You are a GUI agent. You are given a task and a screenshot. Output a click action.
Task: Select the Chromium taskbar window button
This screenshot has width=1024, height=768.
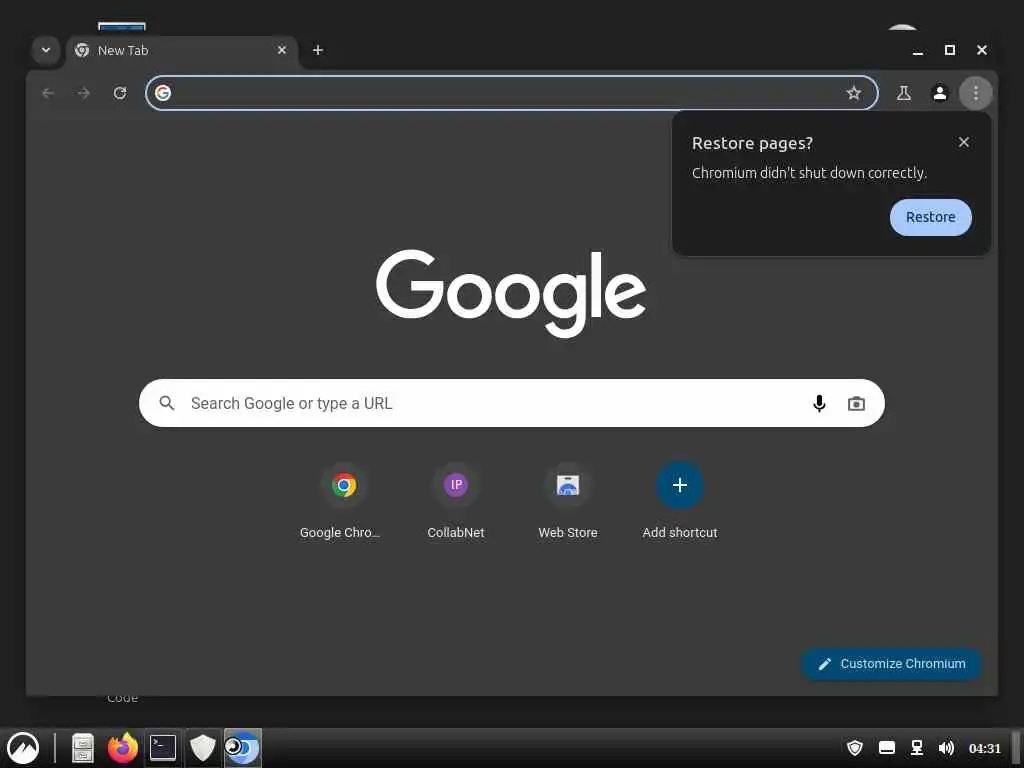[x=242, y=748]
